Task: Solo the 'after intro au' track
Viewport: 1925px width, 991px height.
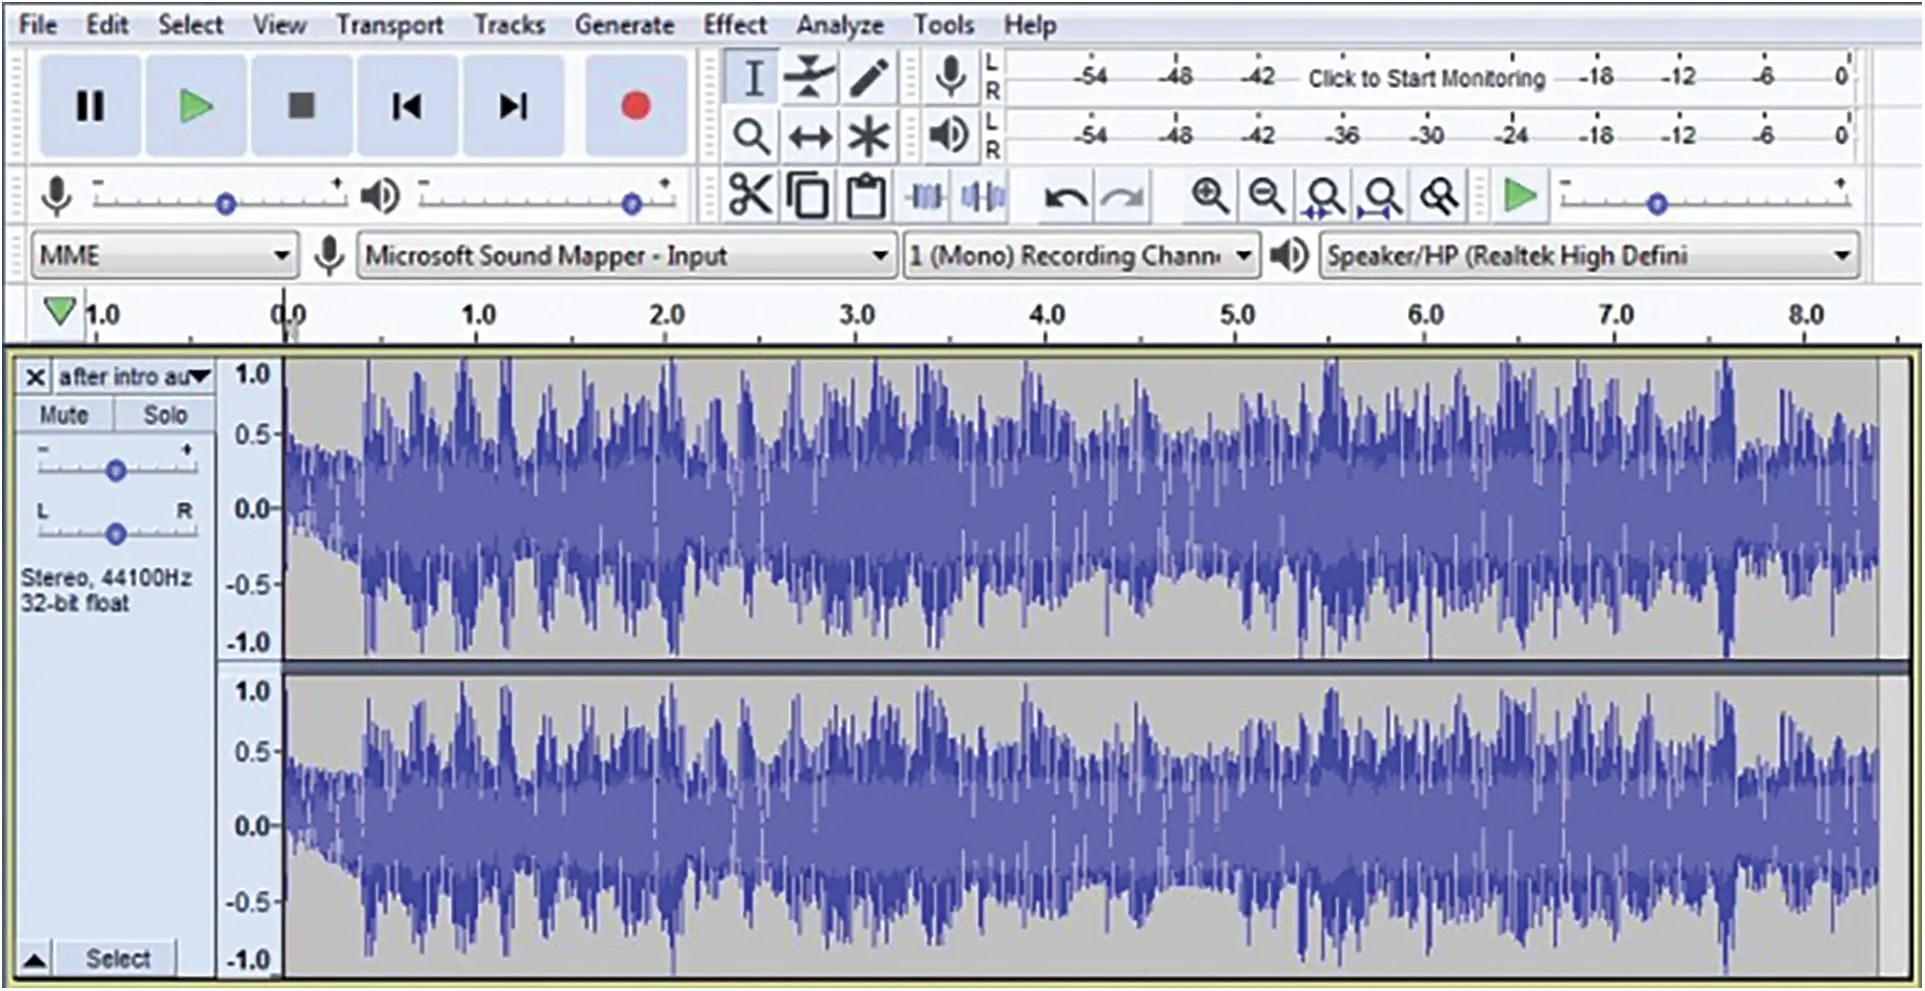Action: pos(165,415)
